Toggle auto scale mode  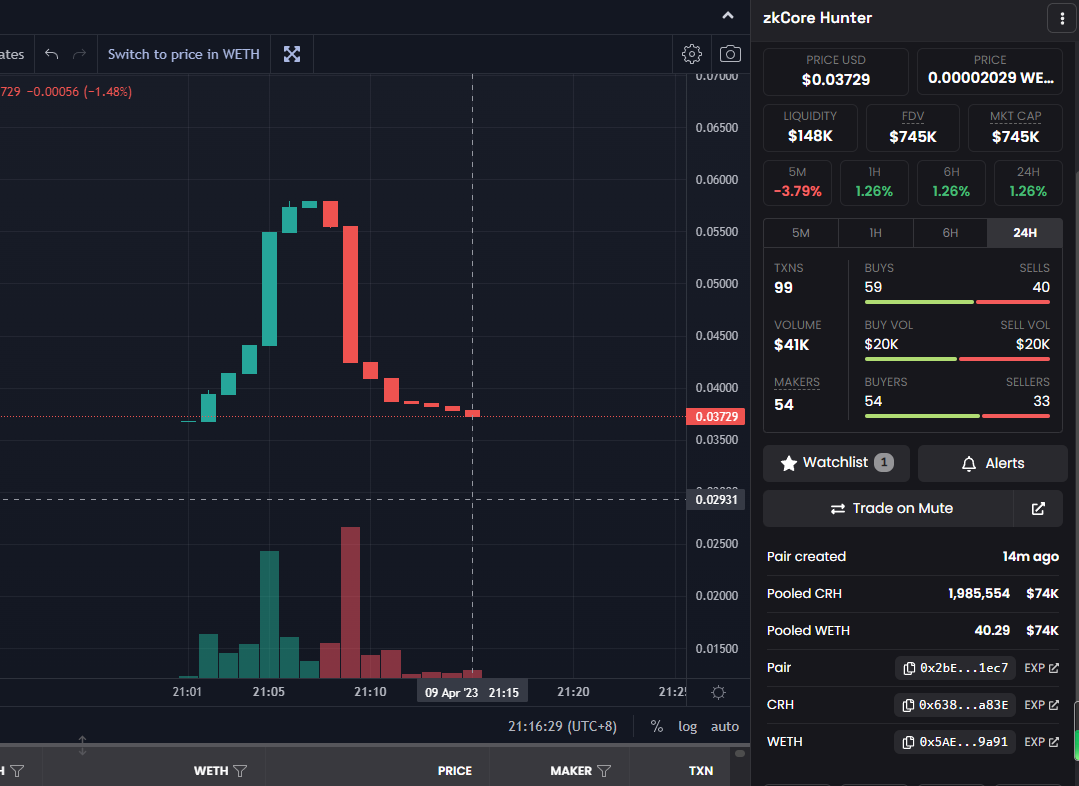click(x=725, y=726)
